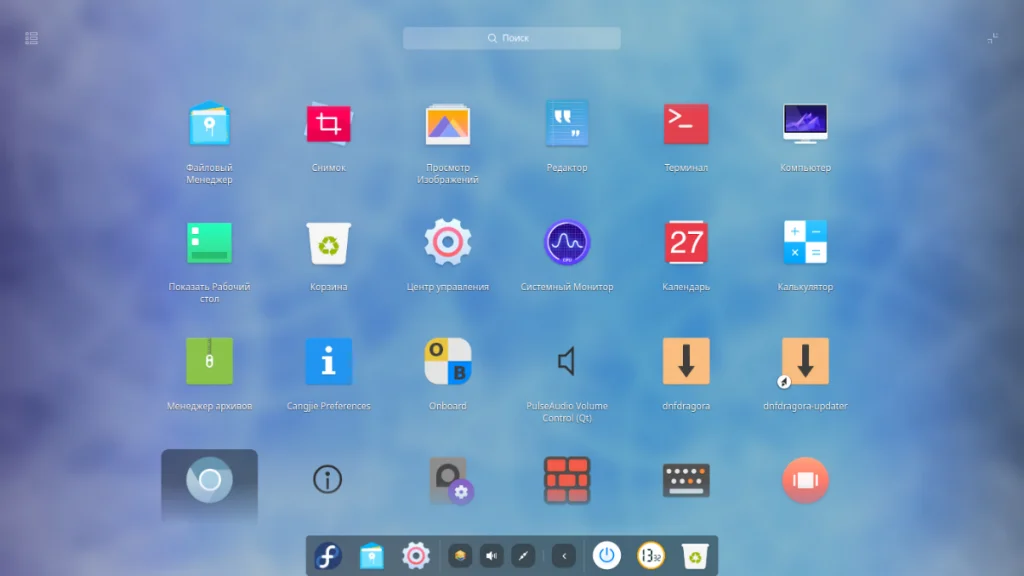Screen dimensions: 1024x576
Task: Open Просмотр Изображений image viewer
Action: tap(447, 123)
